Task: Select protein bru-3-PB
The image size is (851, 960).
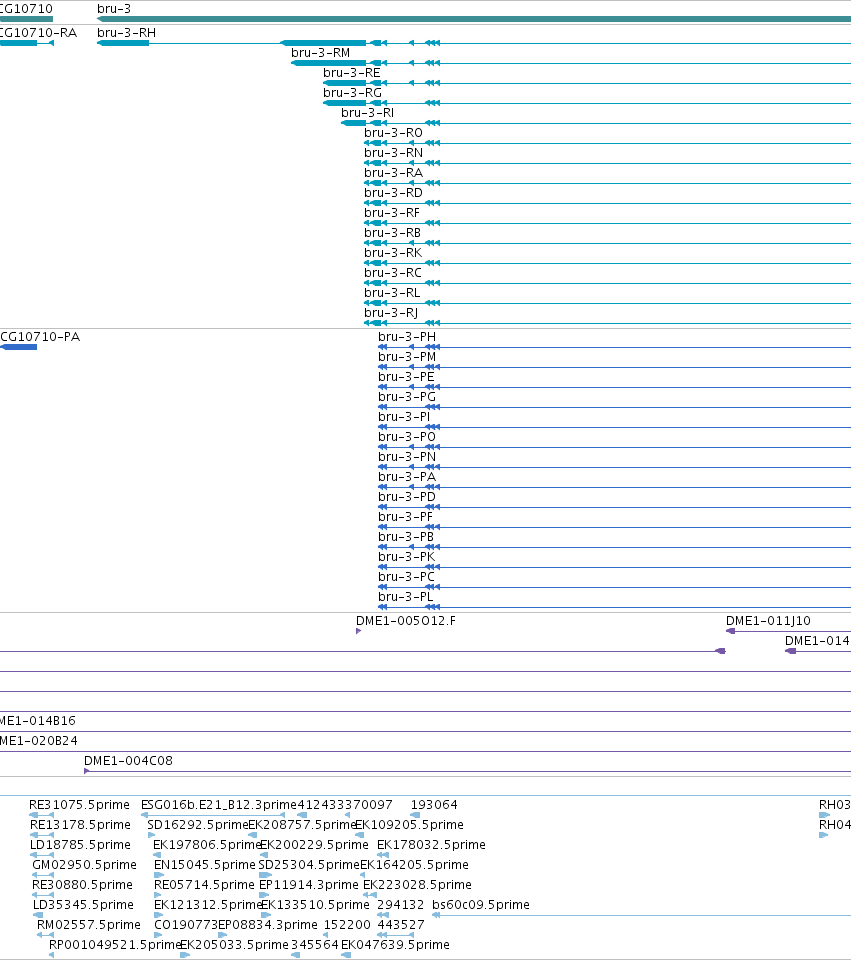Action: point(406,537)
